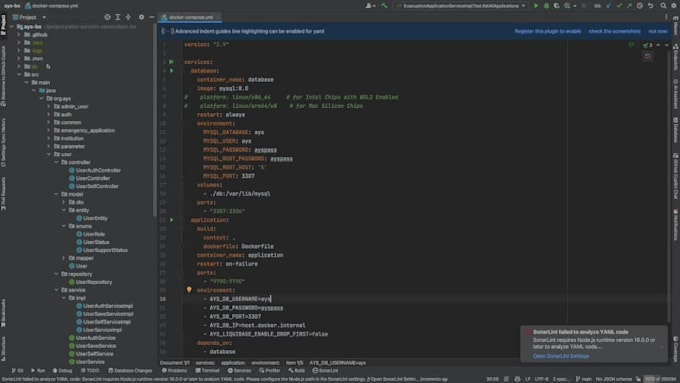
Task: Expand the .mvn folder
Action: (x=19, y=59)
